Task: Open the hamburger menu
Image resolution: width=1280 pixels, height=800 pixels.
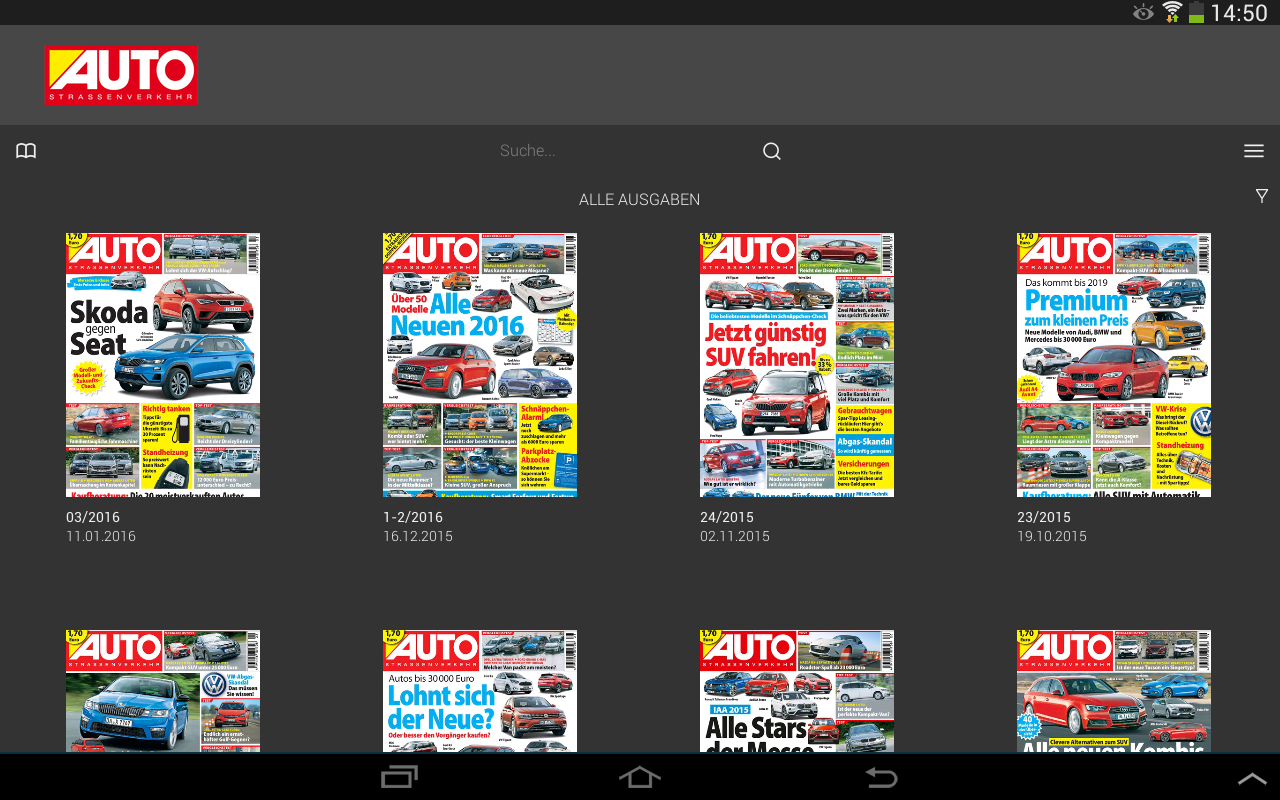Action: tap(1253, 151)
